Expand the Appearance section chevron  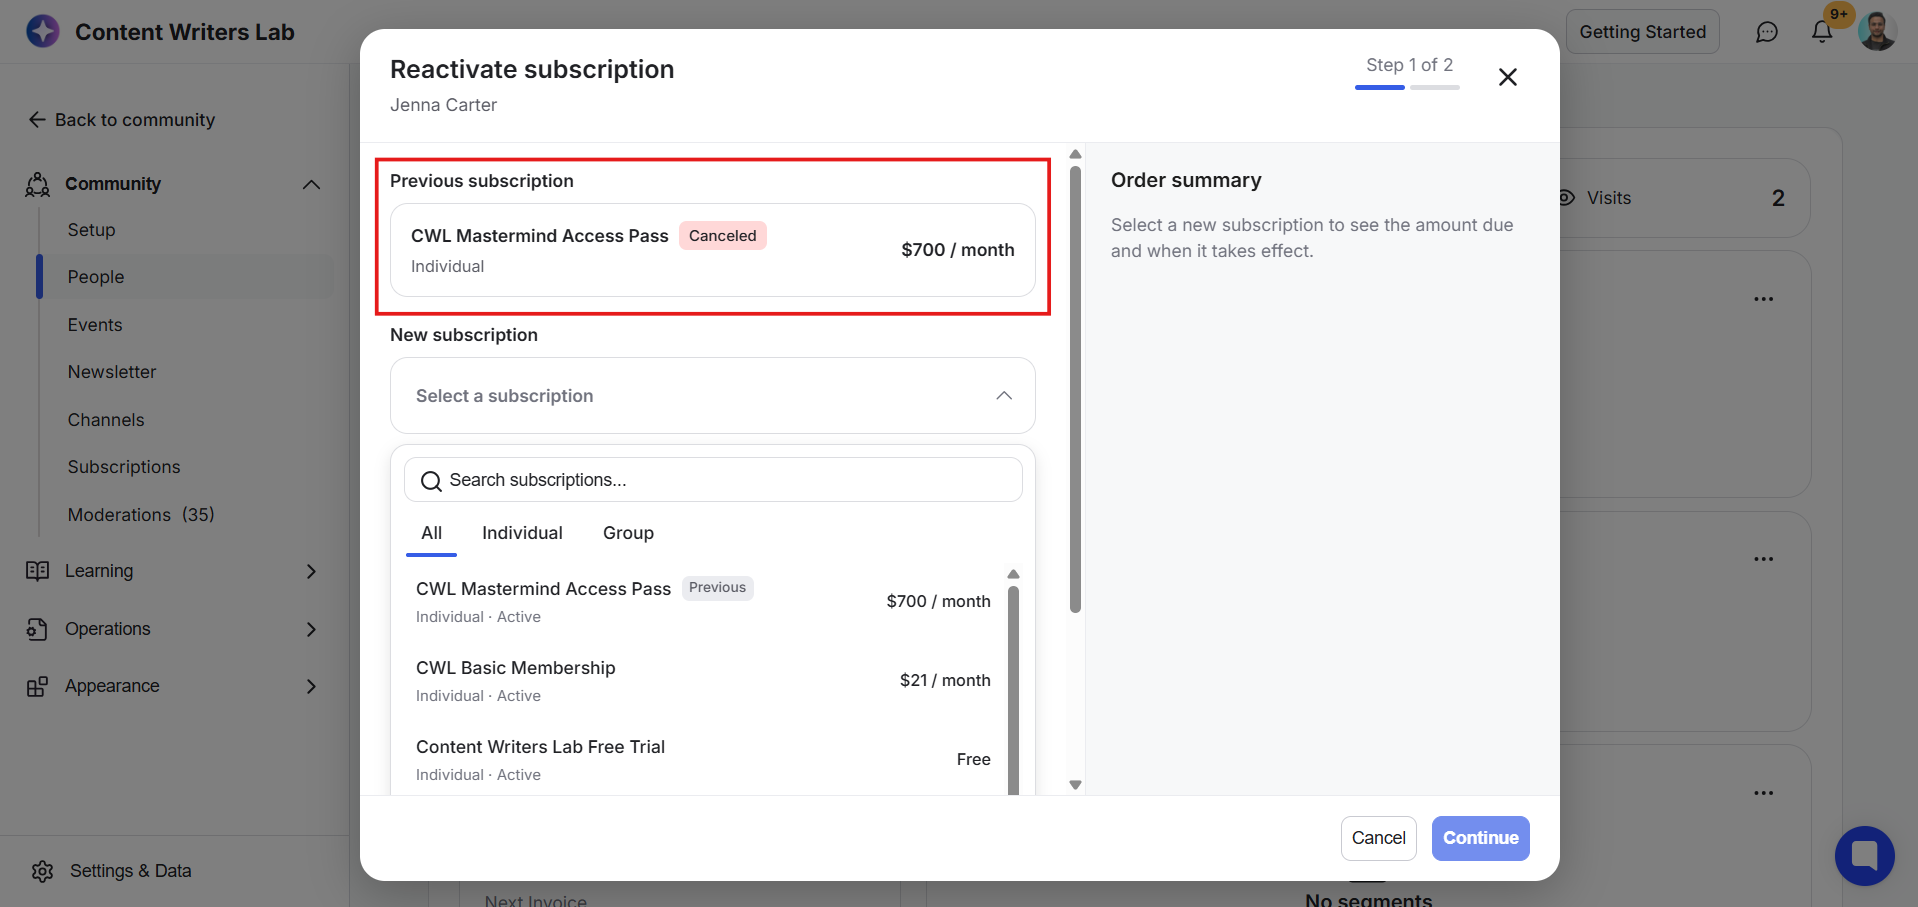click(311, 686)
